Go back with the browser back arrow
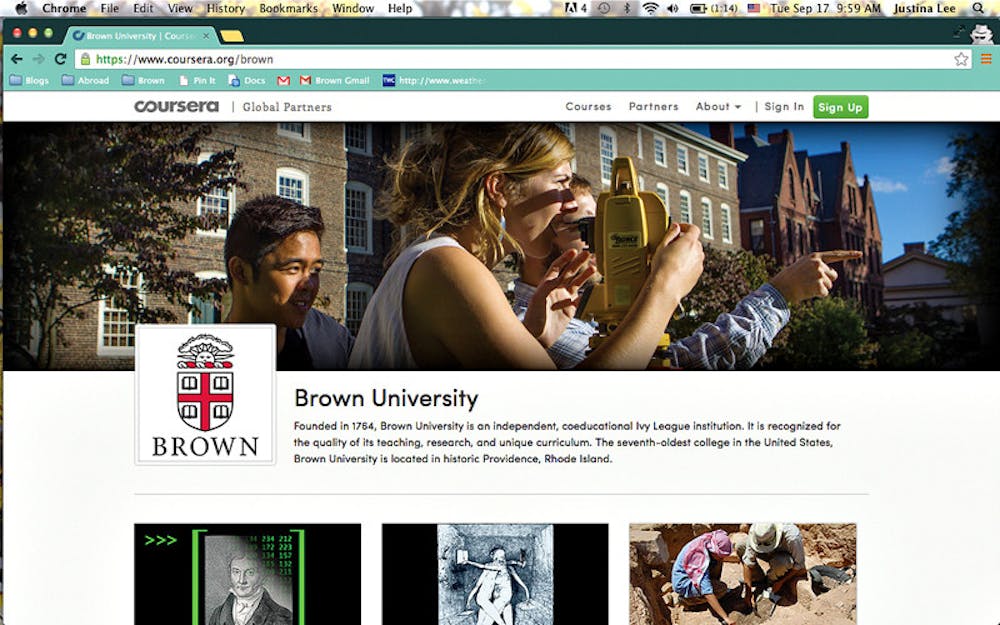1000x625 pixels. pos(17,59)
